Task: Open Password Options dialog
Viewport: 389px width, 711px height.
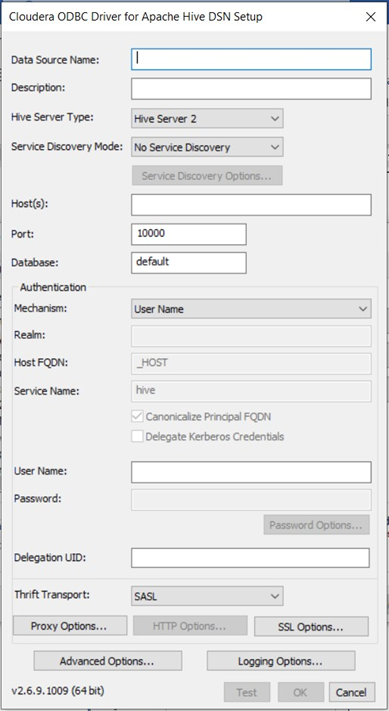Action: pos(316,525)
